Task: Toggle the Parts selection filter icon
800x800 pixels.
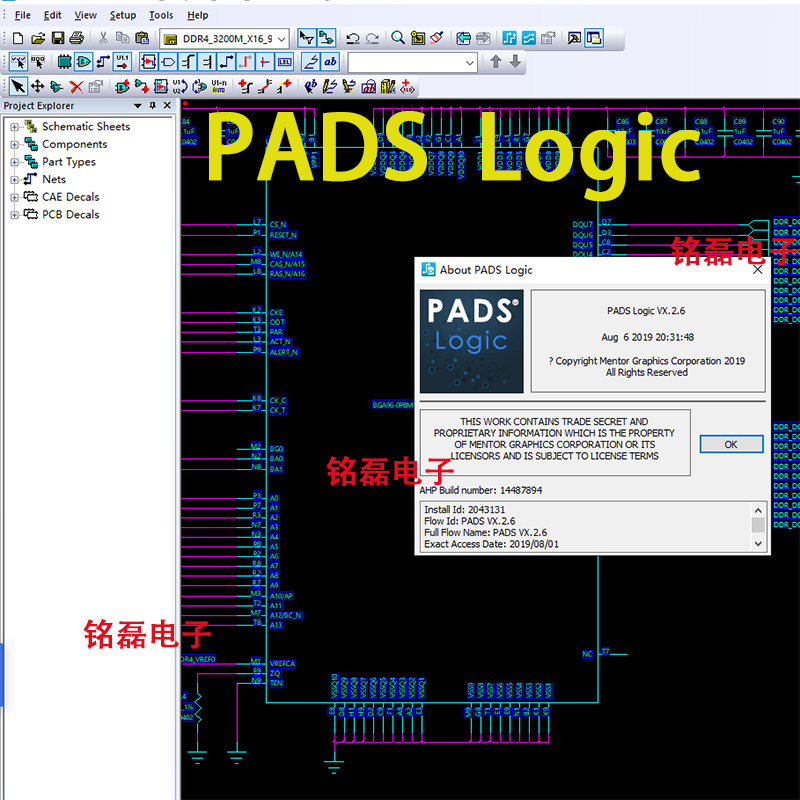Action: [64, 62]
